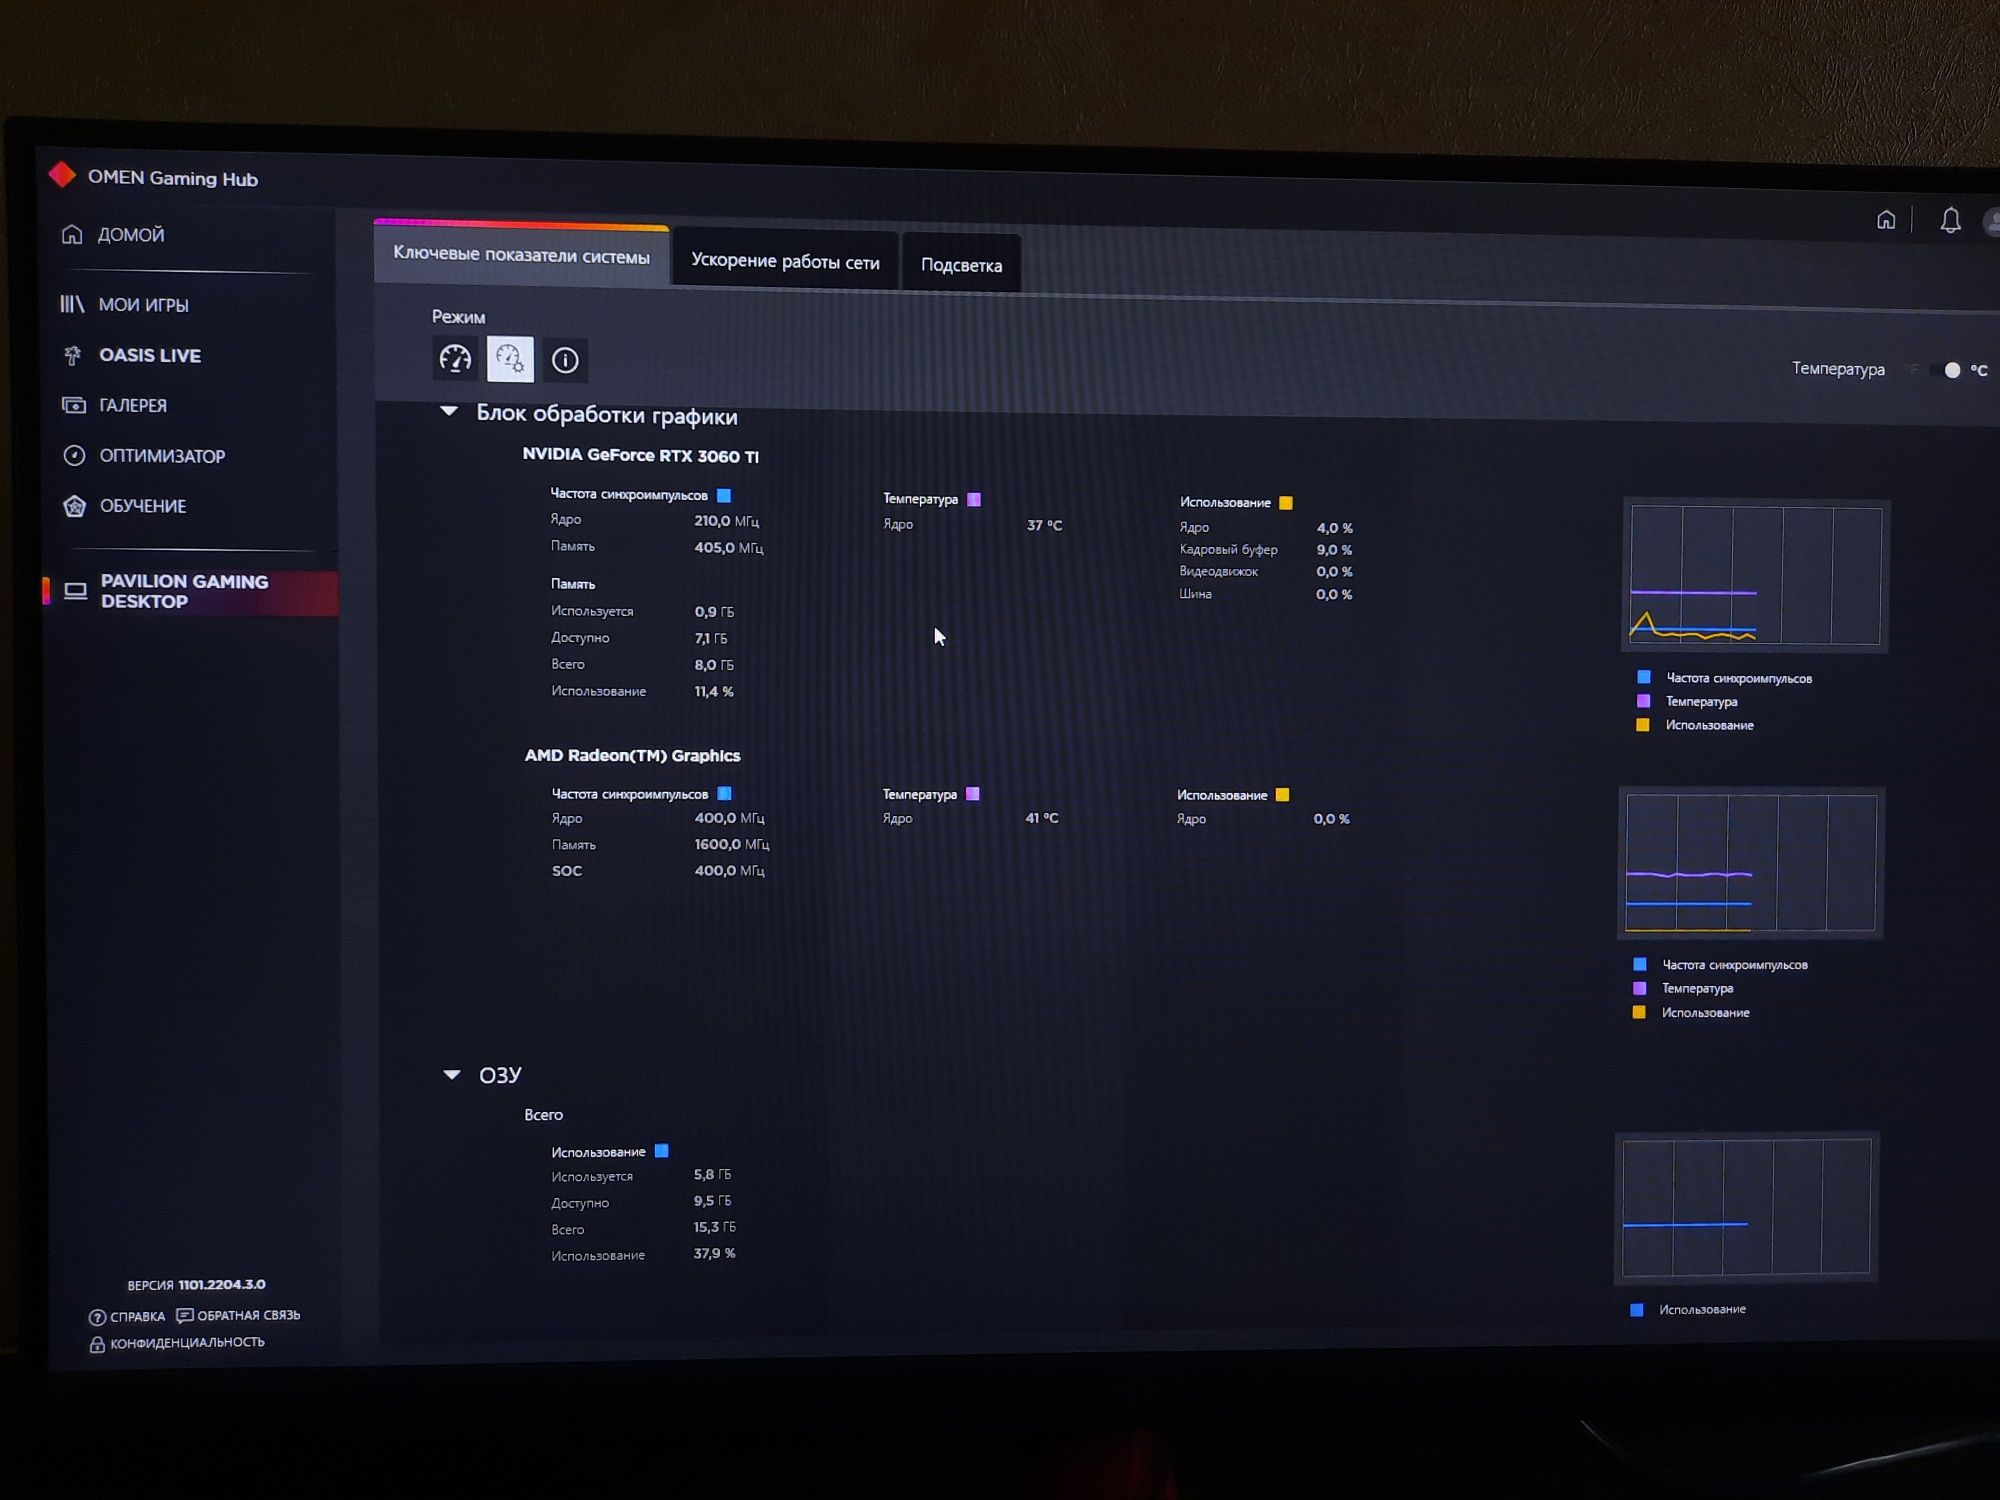Click the feedback speech-bubble icon
This screenshot has height=1500, width=2000.
click(184, 1315)
